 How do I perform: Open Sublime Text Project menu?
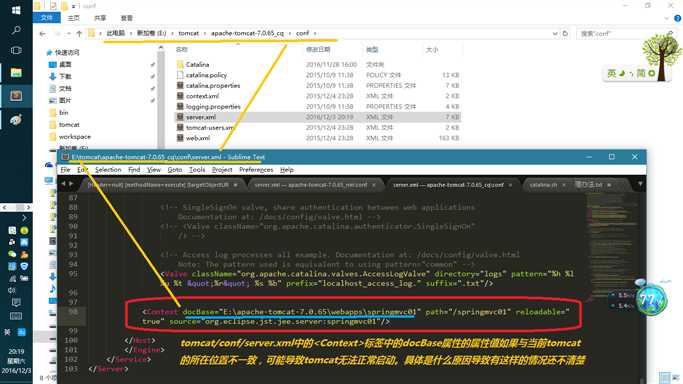pyautogui.click(x=222, y=170)
